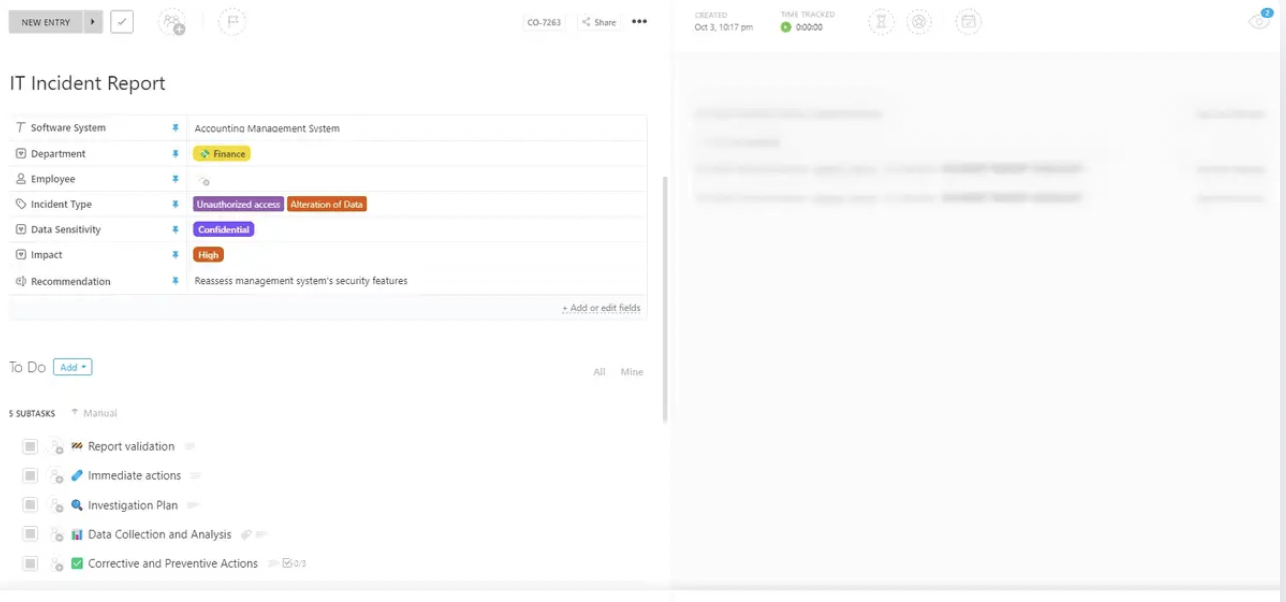View description icon of Investigation Plan

coord(194,505)
